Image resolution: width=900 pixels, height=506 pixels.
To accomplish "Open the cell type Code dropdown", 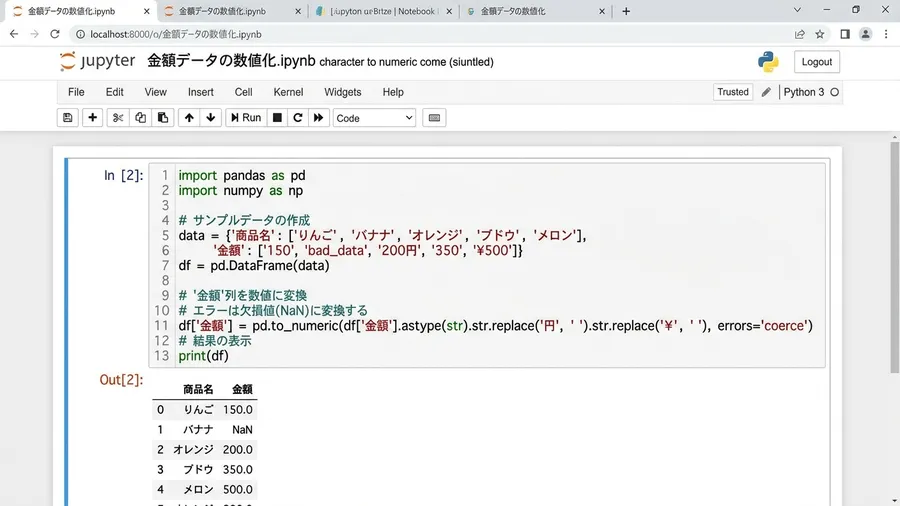I will tap(374, 118).
